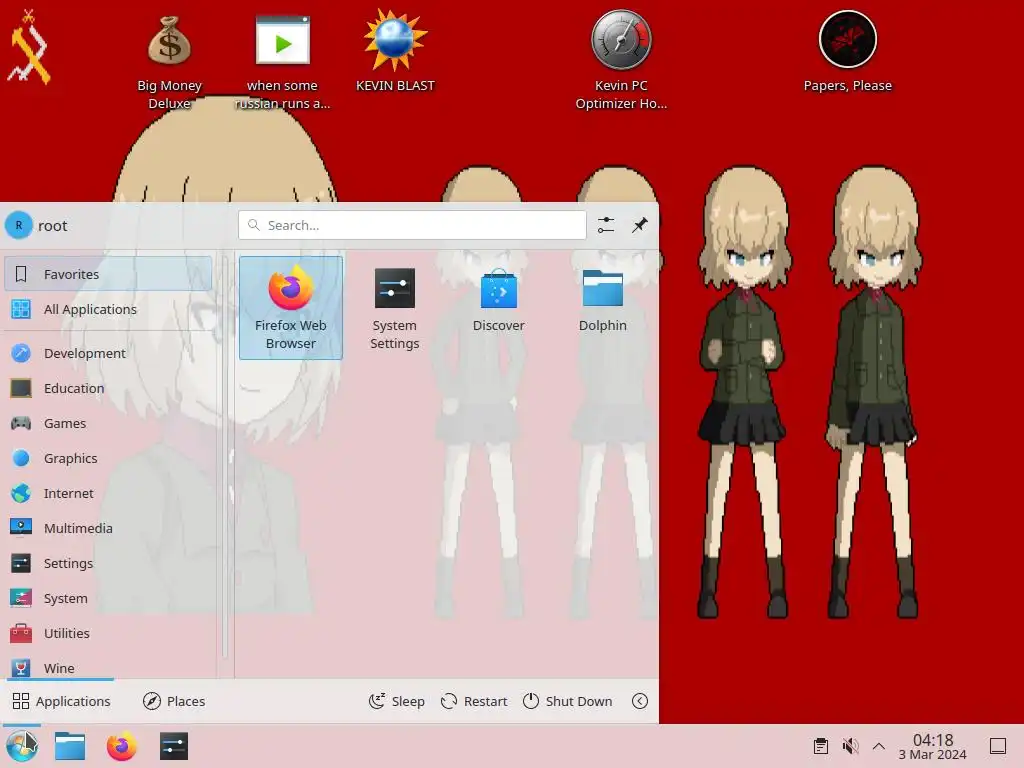The width and height of the screenshot is (1024, 768).
Task: Open the clipboard tray icon
Action: (821, 746)
